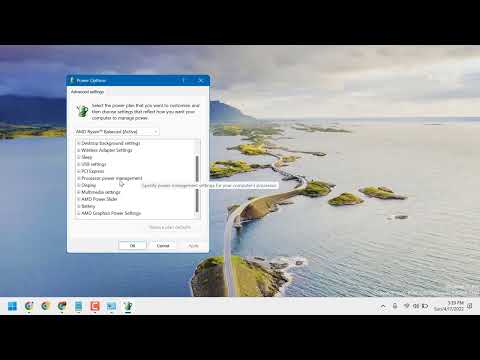This screenshot has height=360, width=480.
Task: Select the Battery row
Action: pos(88,206)
